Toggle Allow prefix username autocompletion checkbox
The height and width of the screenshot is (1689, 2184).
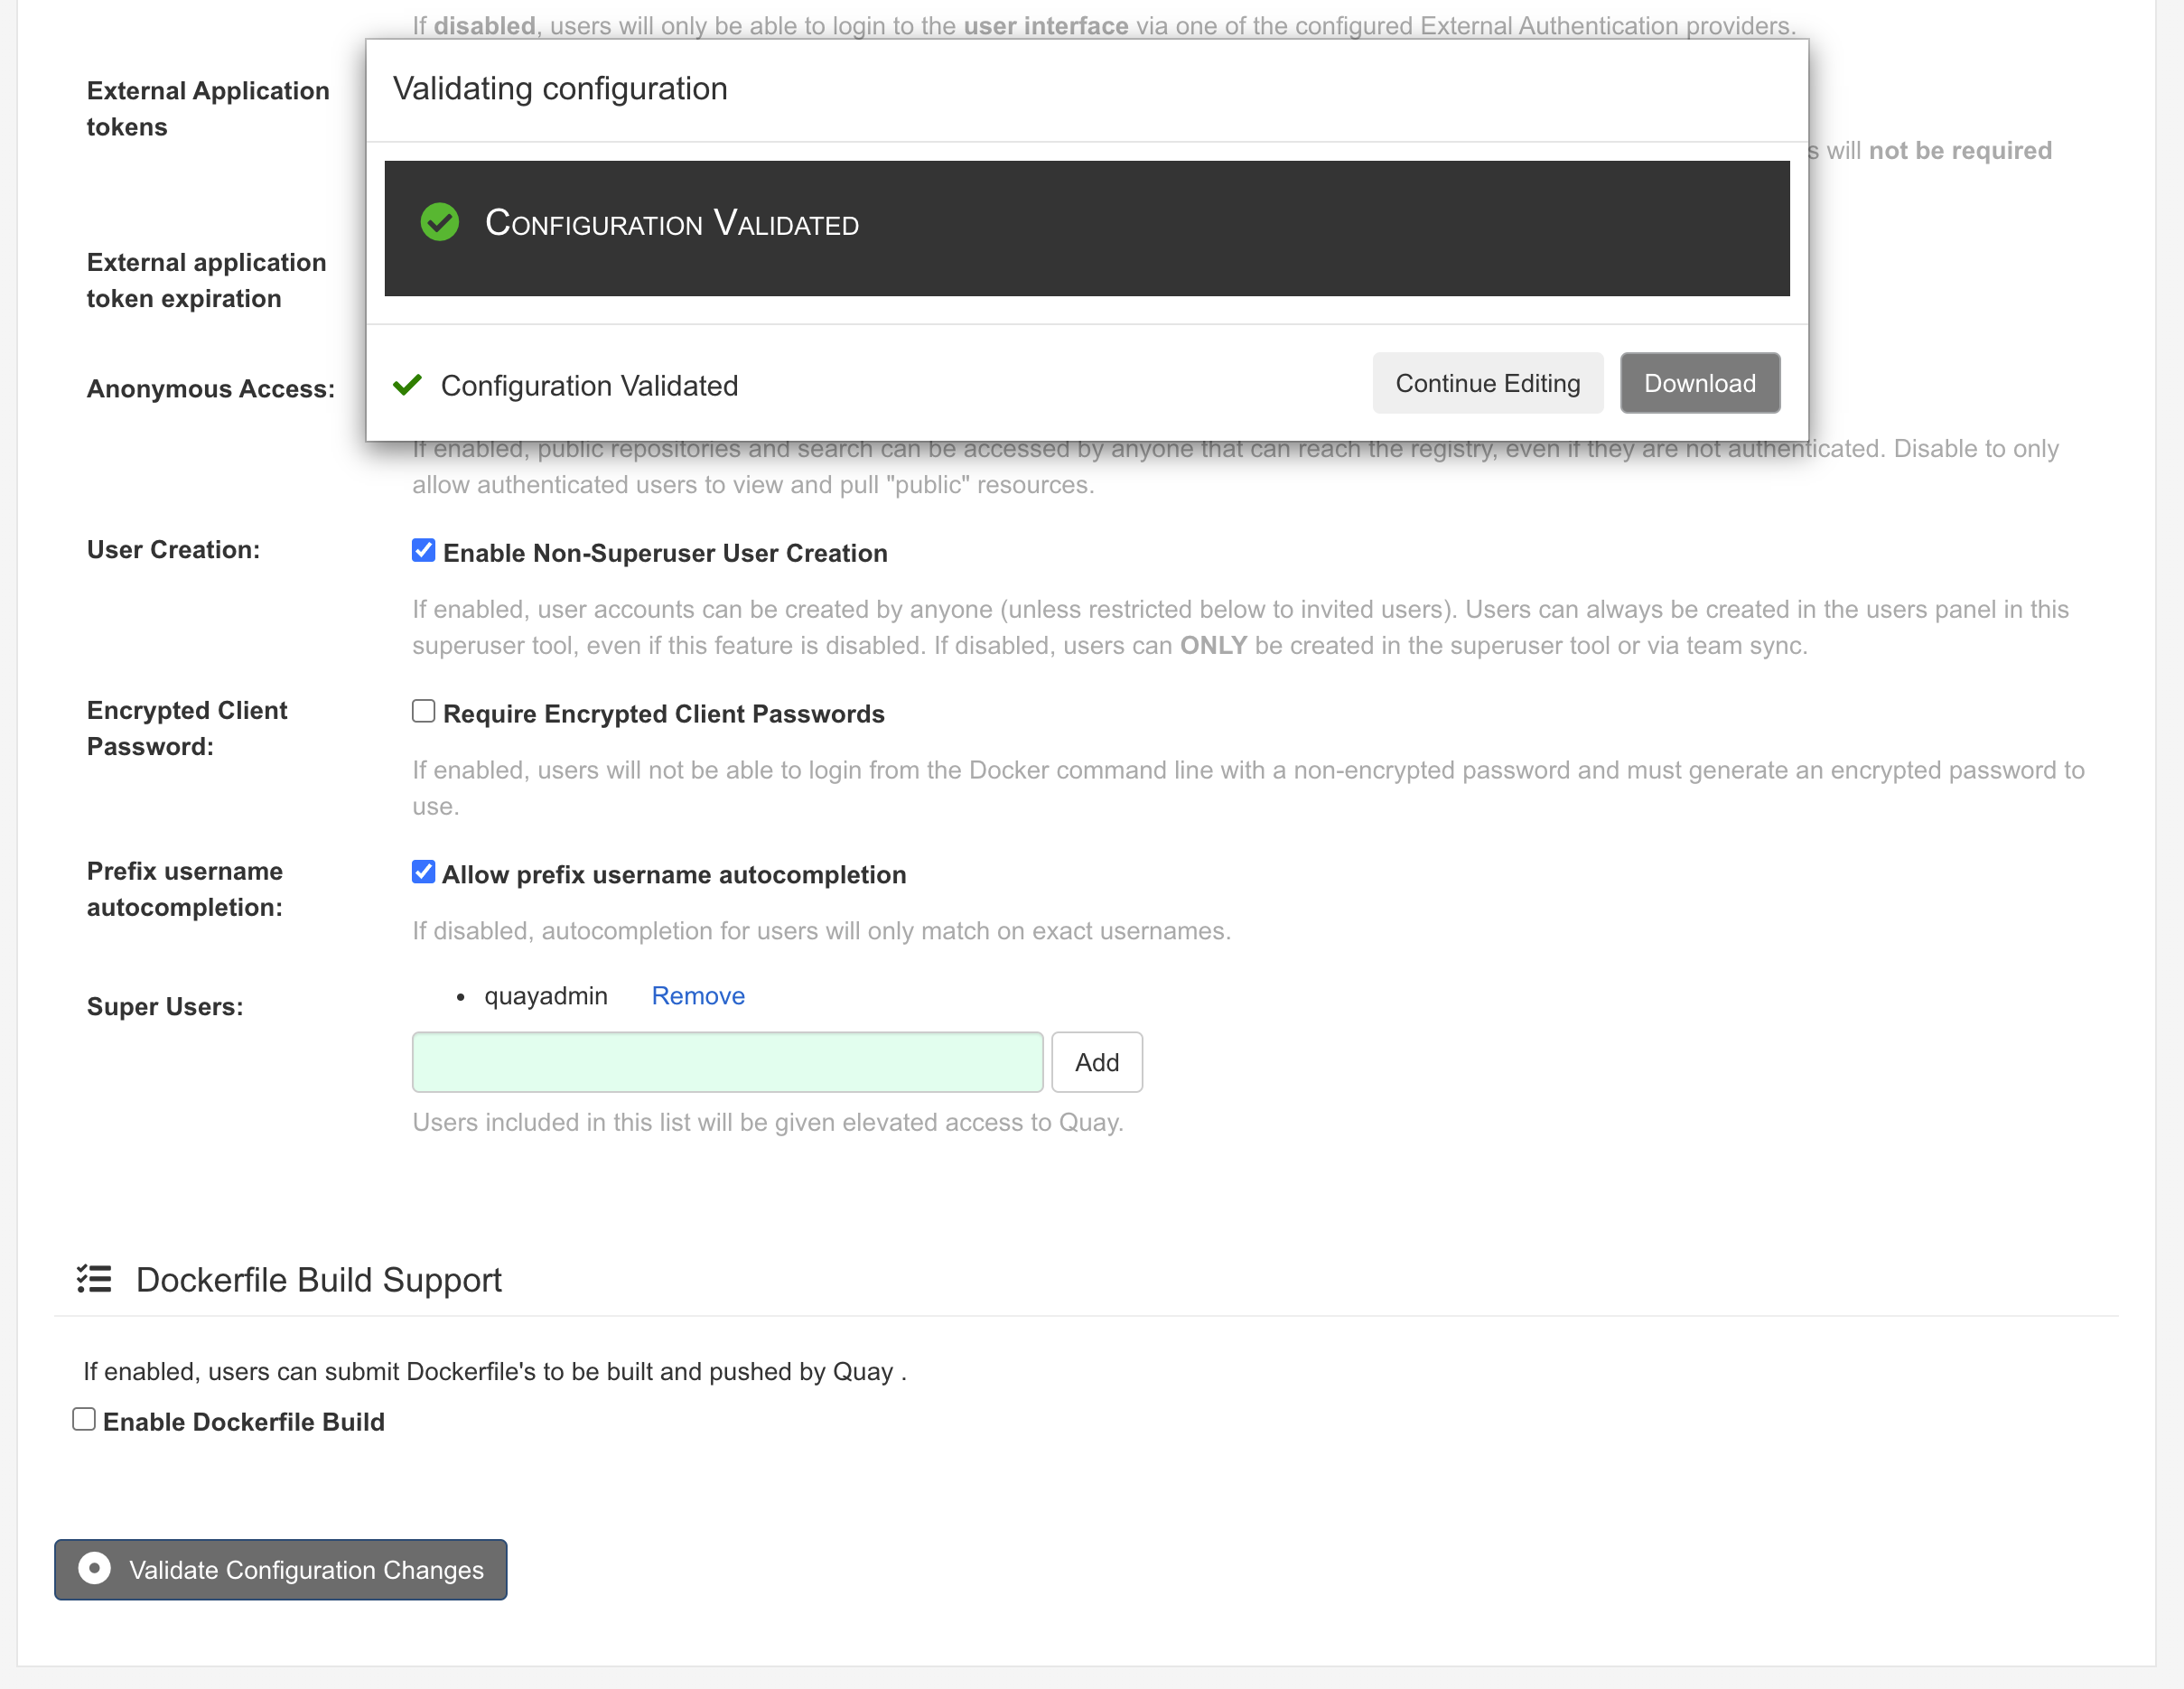point(423,872)
